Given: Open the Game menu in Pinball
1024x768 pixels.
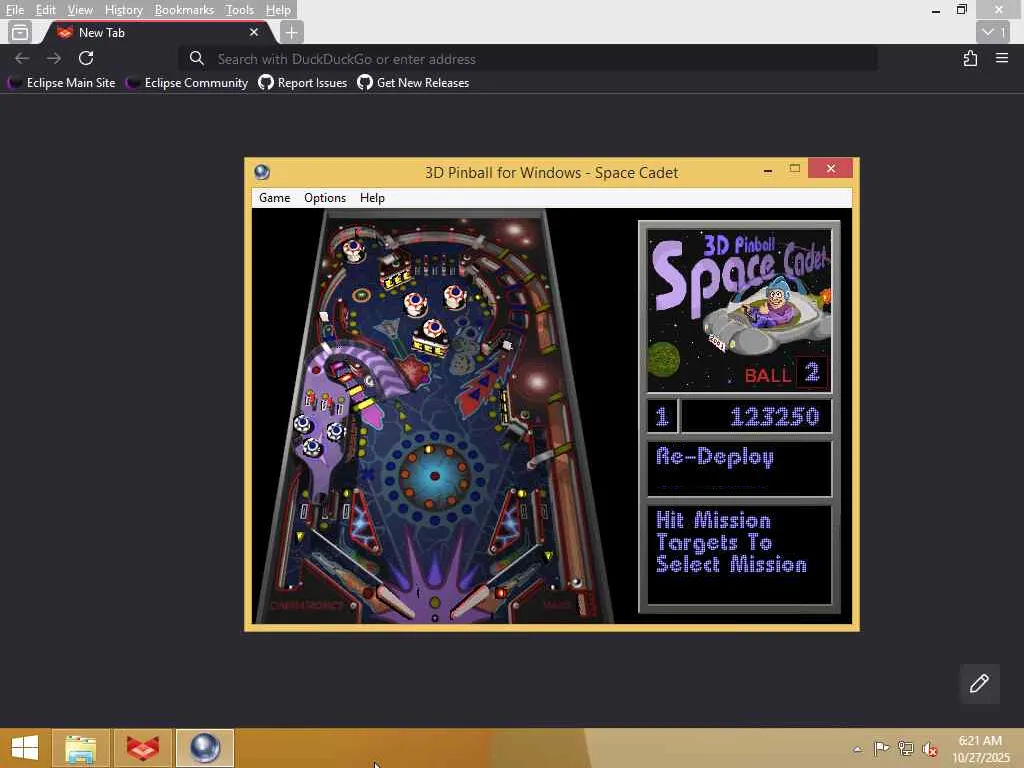Looking at the screenshot, I should 274,198.
